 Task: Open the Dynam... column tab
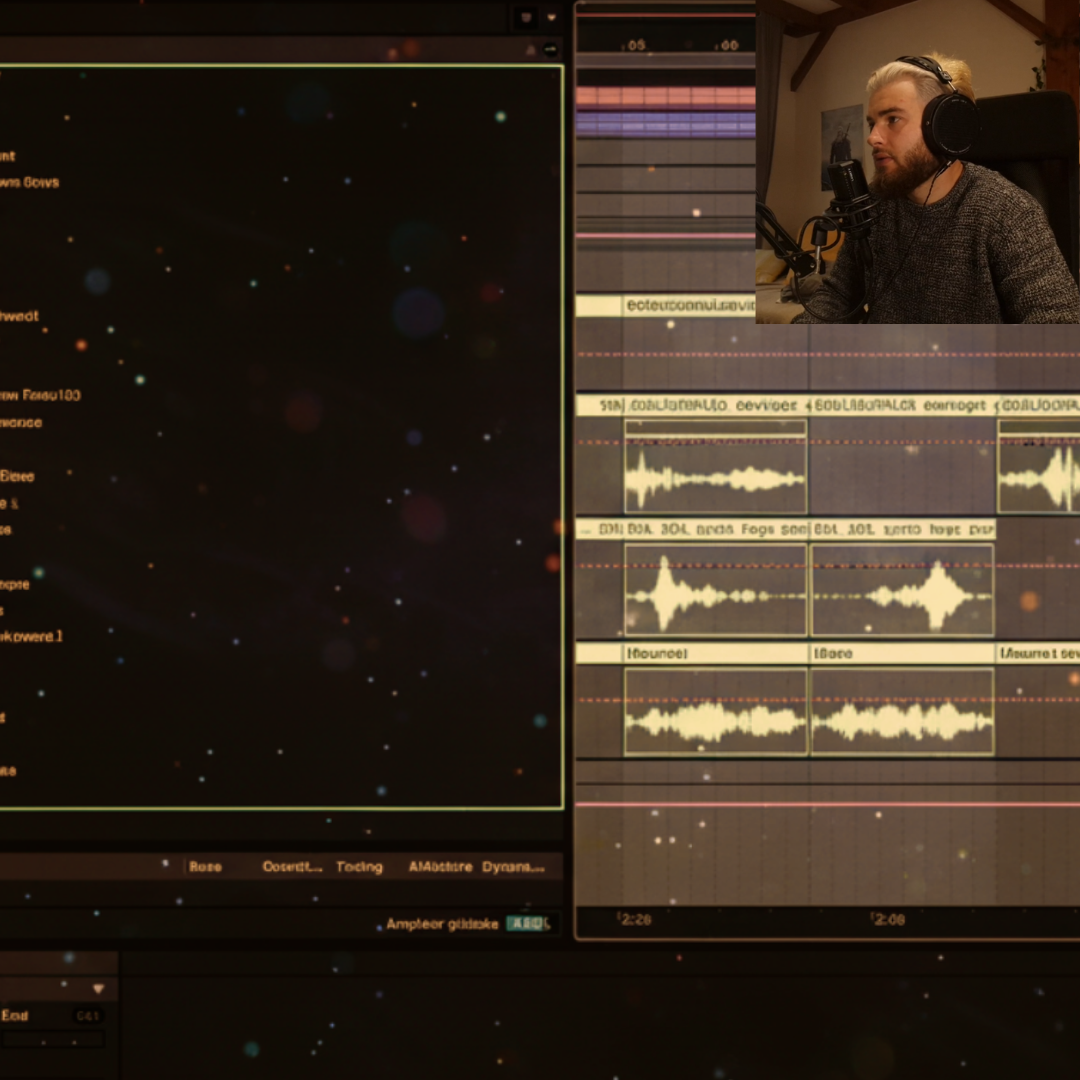point(513,867)
